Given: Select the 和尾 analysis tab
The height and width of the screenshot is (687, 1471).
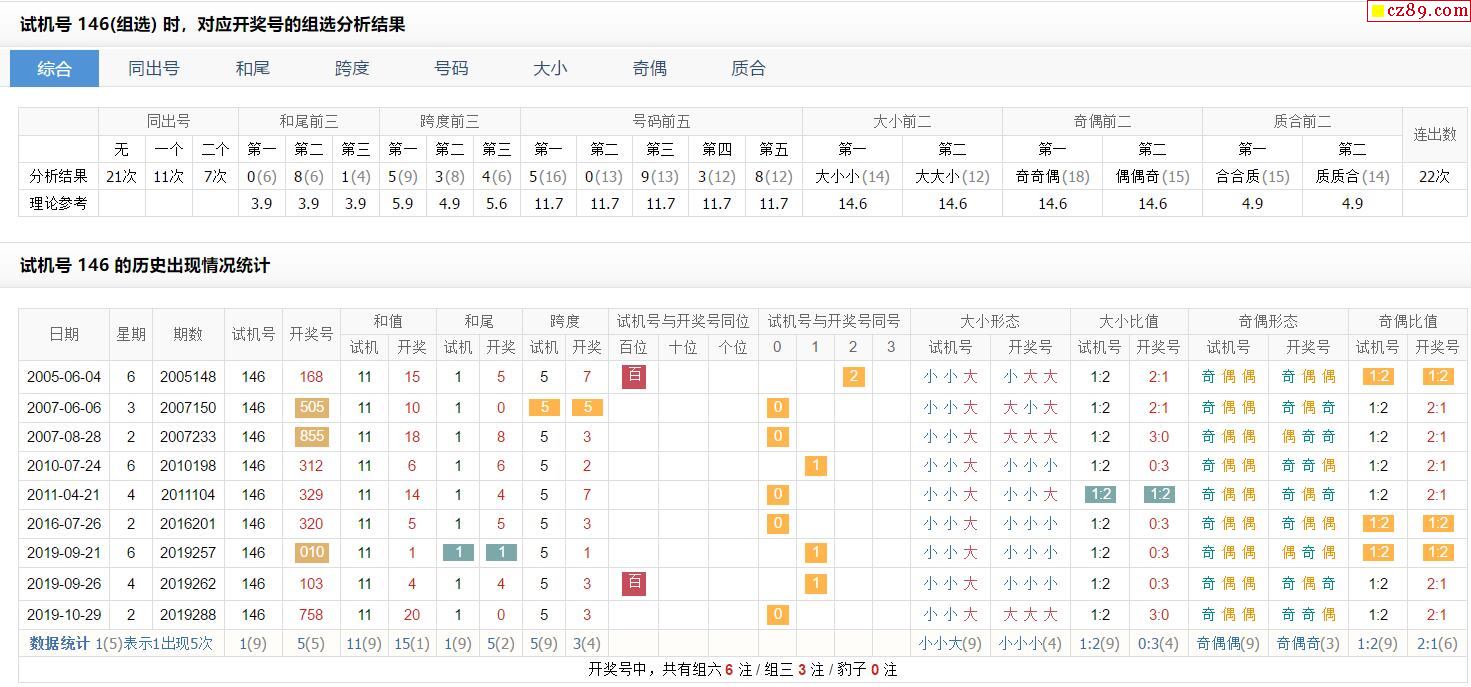Looking at the screenshot, I should tap(252, 69).
